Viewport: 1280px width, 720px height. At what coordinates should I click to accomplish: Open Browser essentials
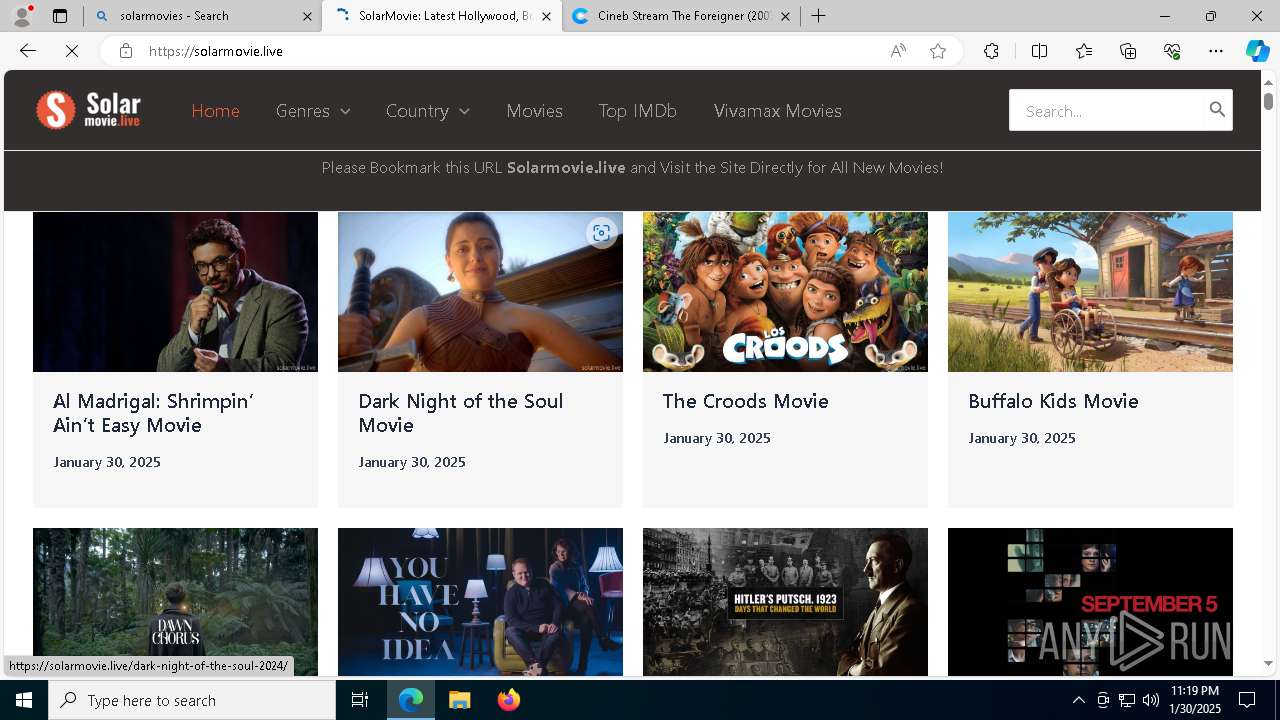click(1172, 51)
